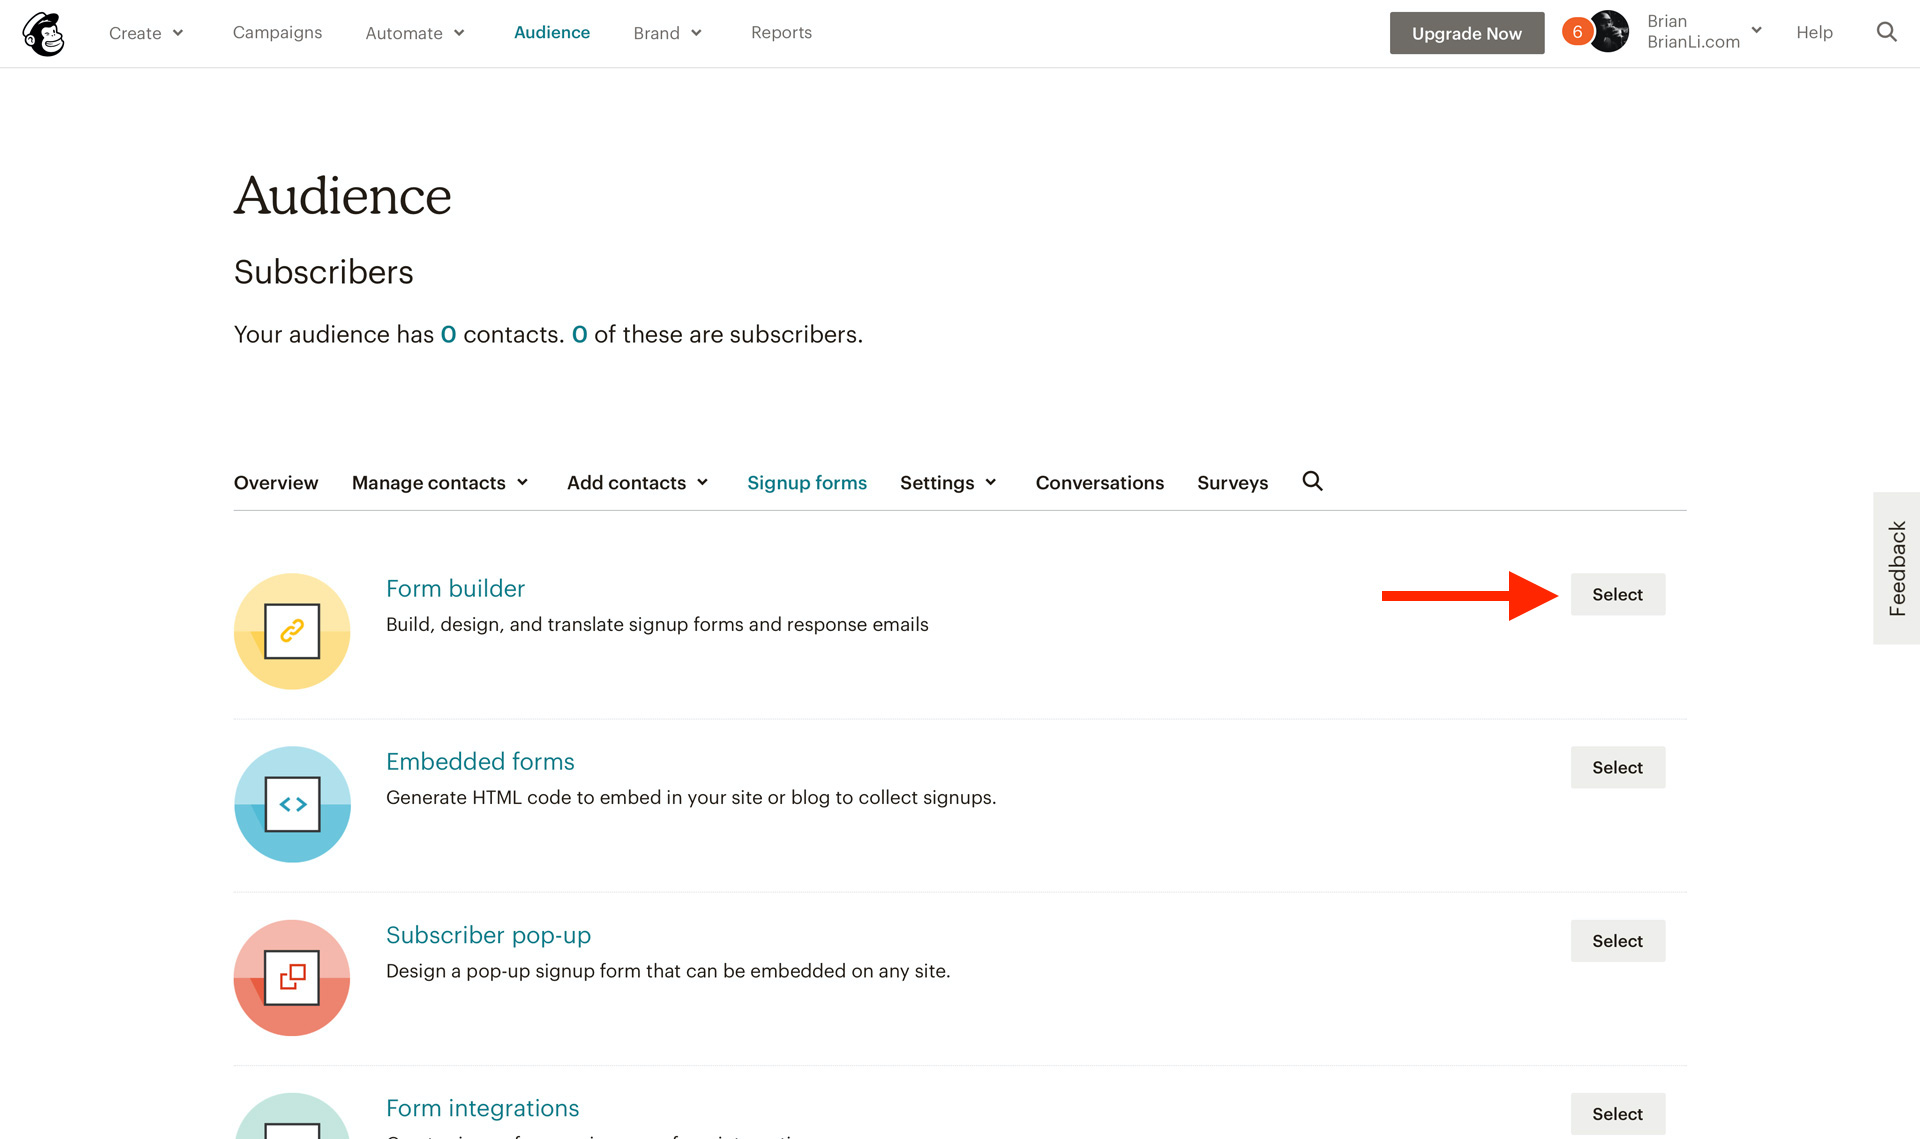The width and height of the screenshot is (1920, 1139).
Task: Switch to the Surveys tab
Action: coord(1231,483)
